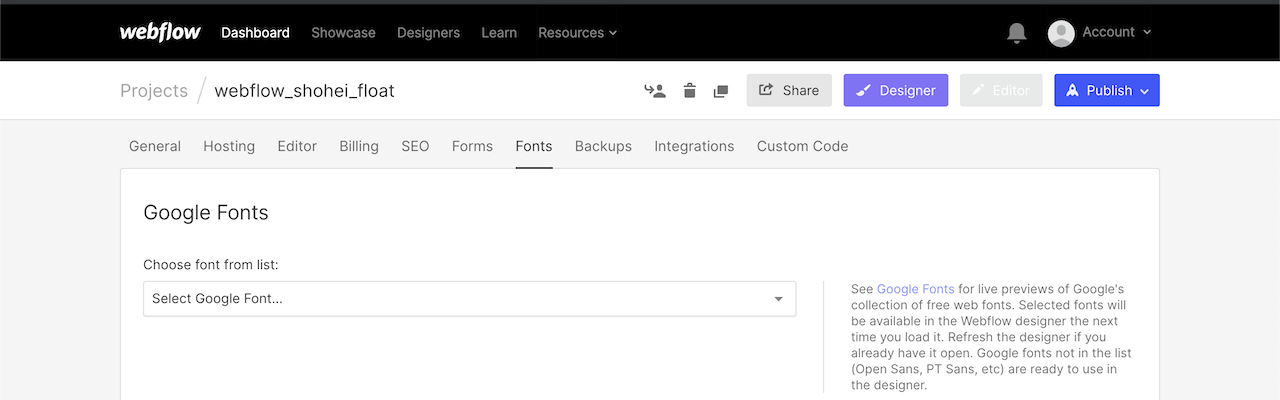1280x400 pixels.
Task: Click the Webflow logo
Action: pyautogui.click(x=159, y=32)
